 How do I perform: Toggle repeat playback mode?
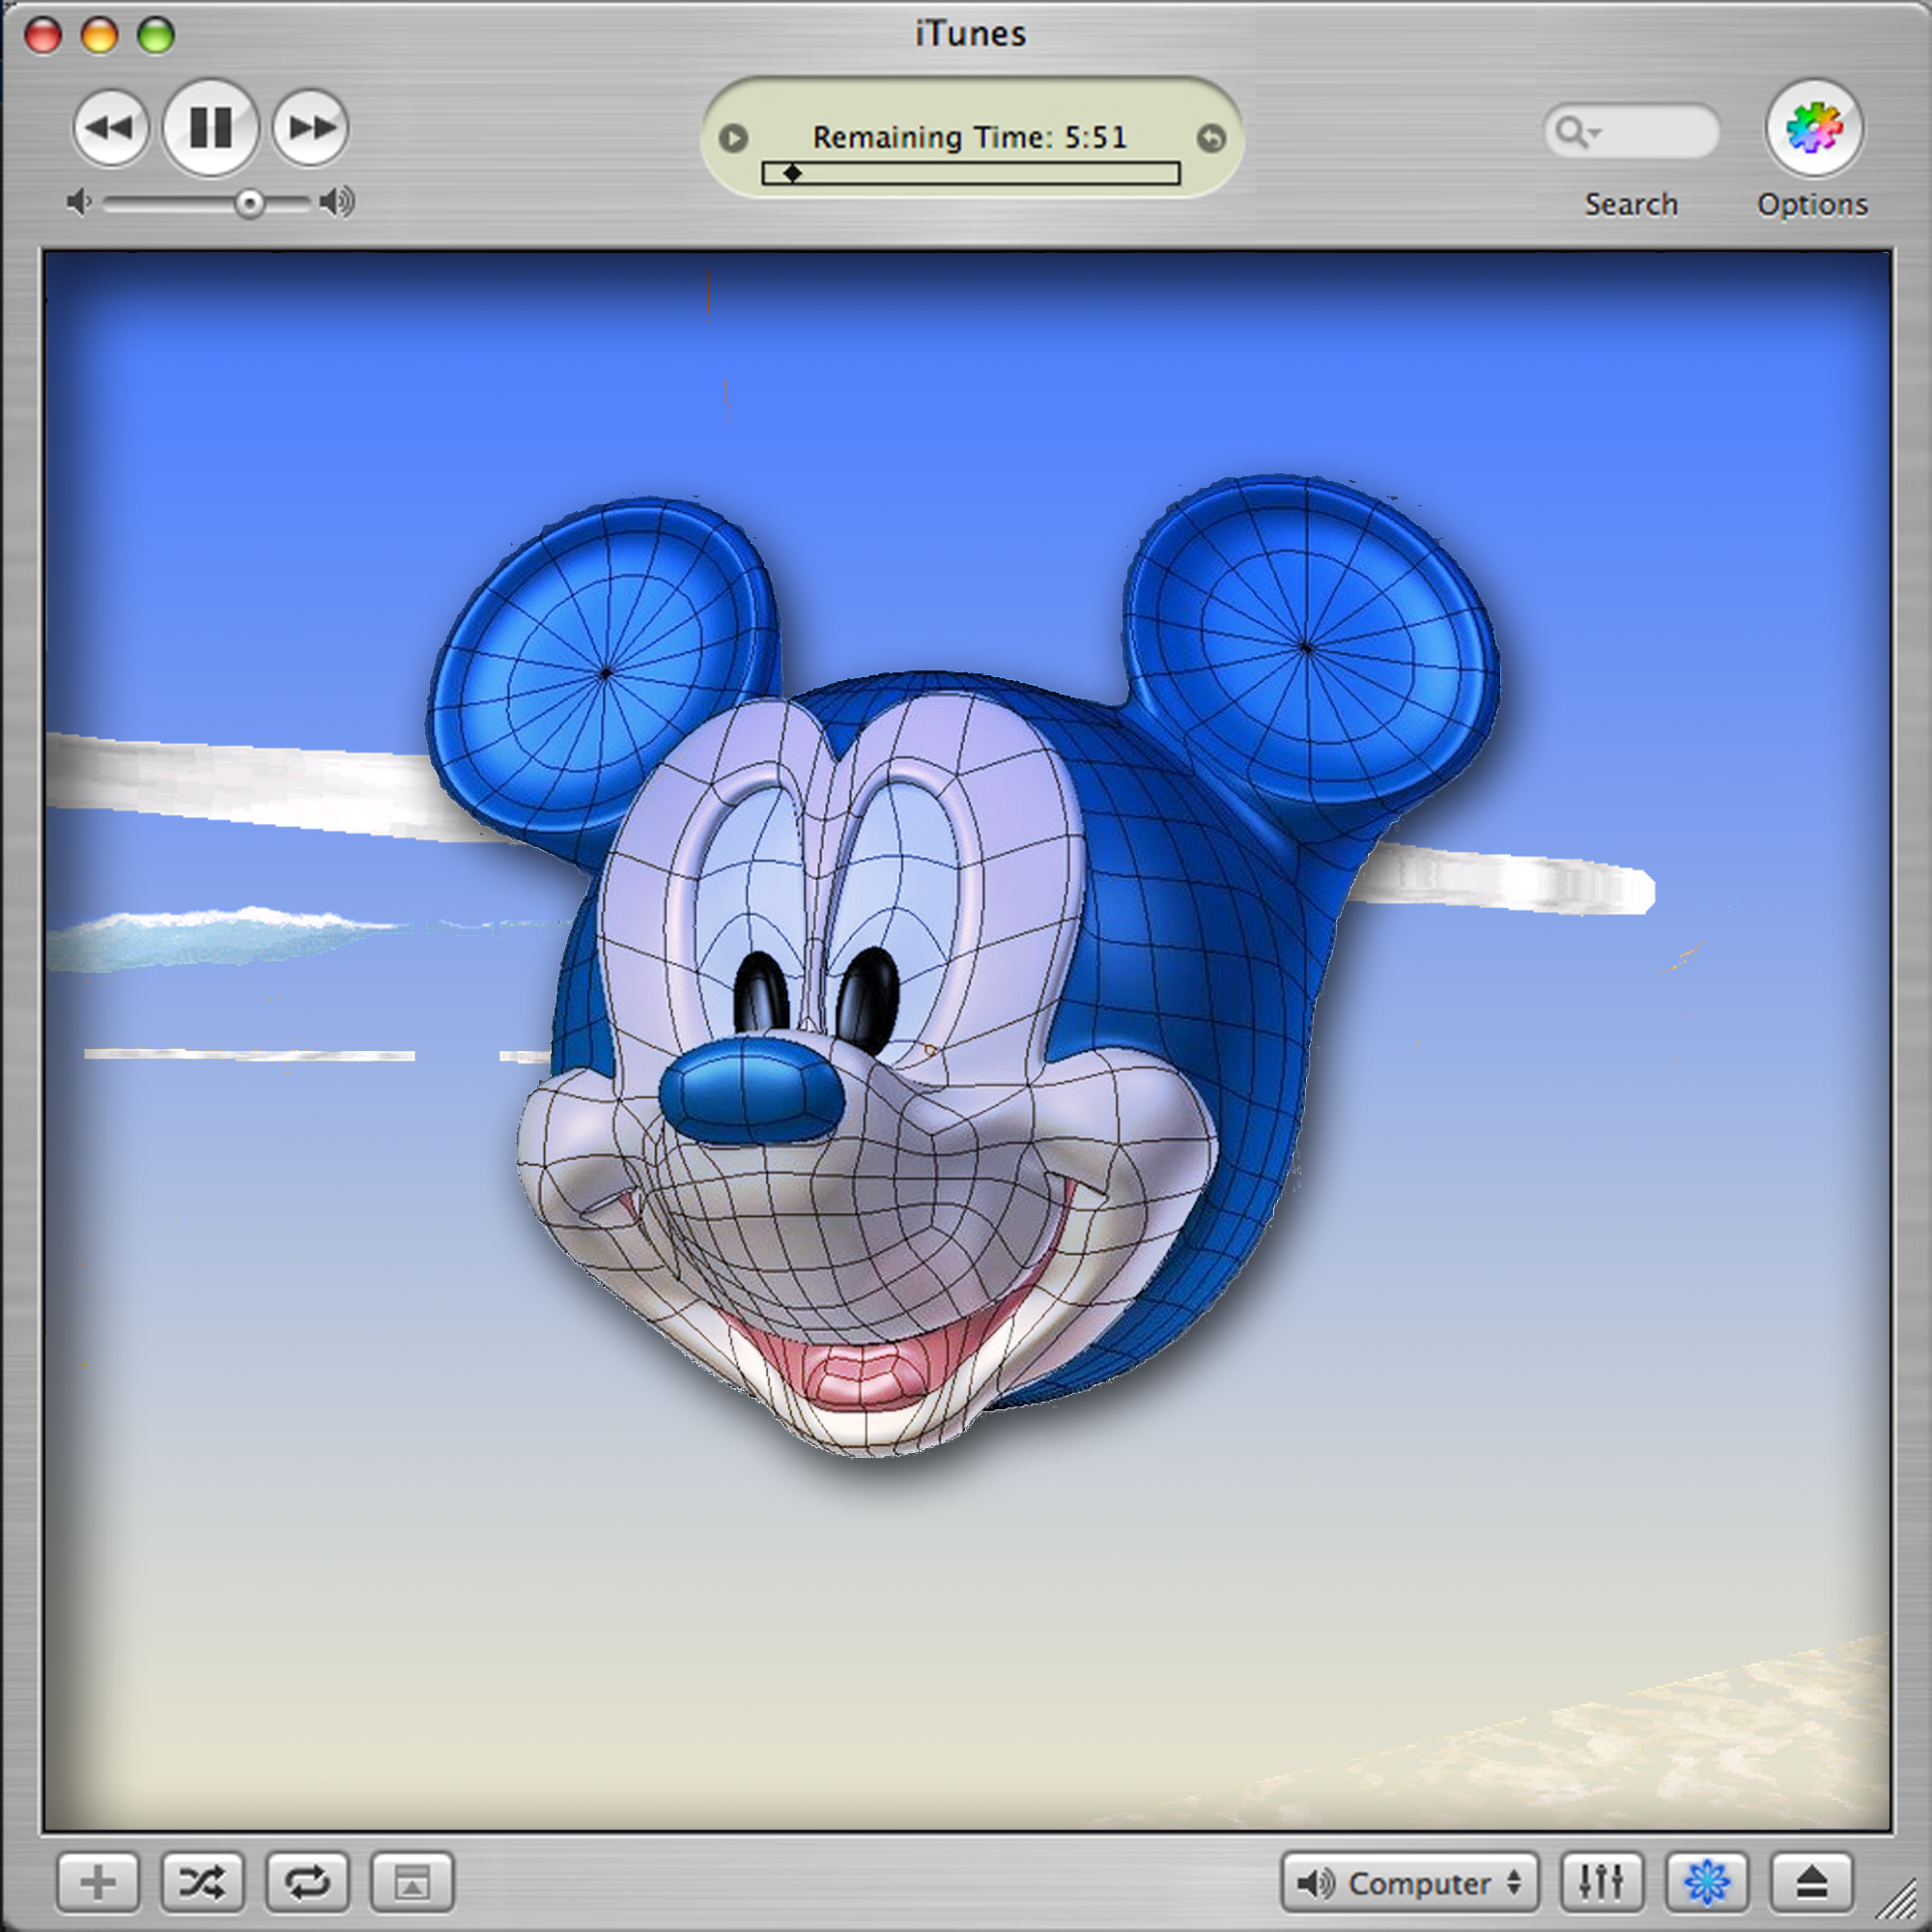[307, 1883]
